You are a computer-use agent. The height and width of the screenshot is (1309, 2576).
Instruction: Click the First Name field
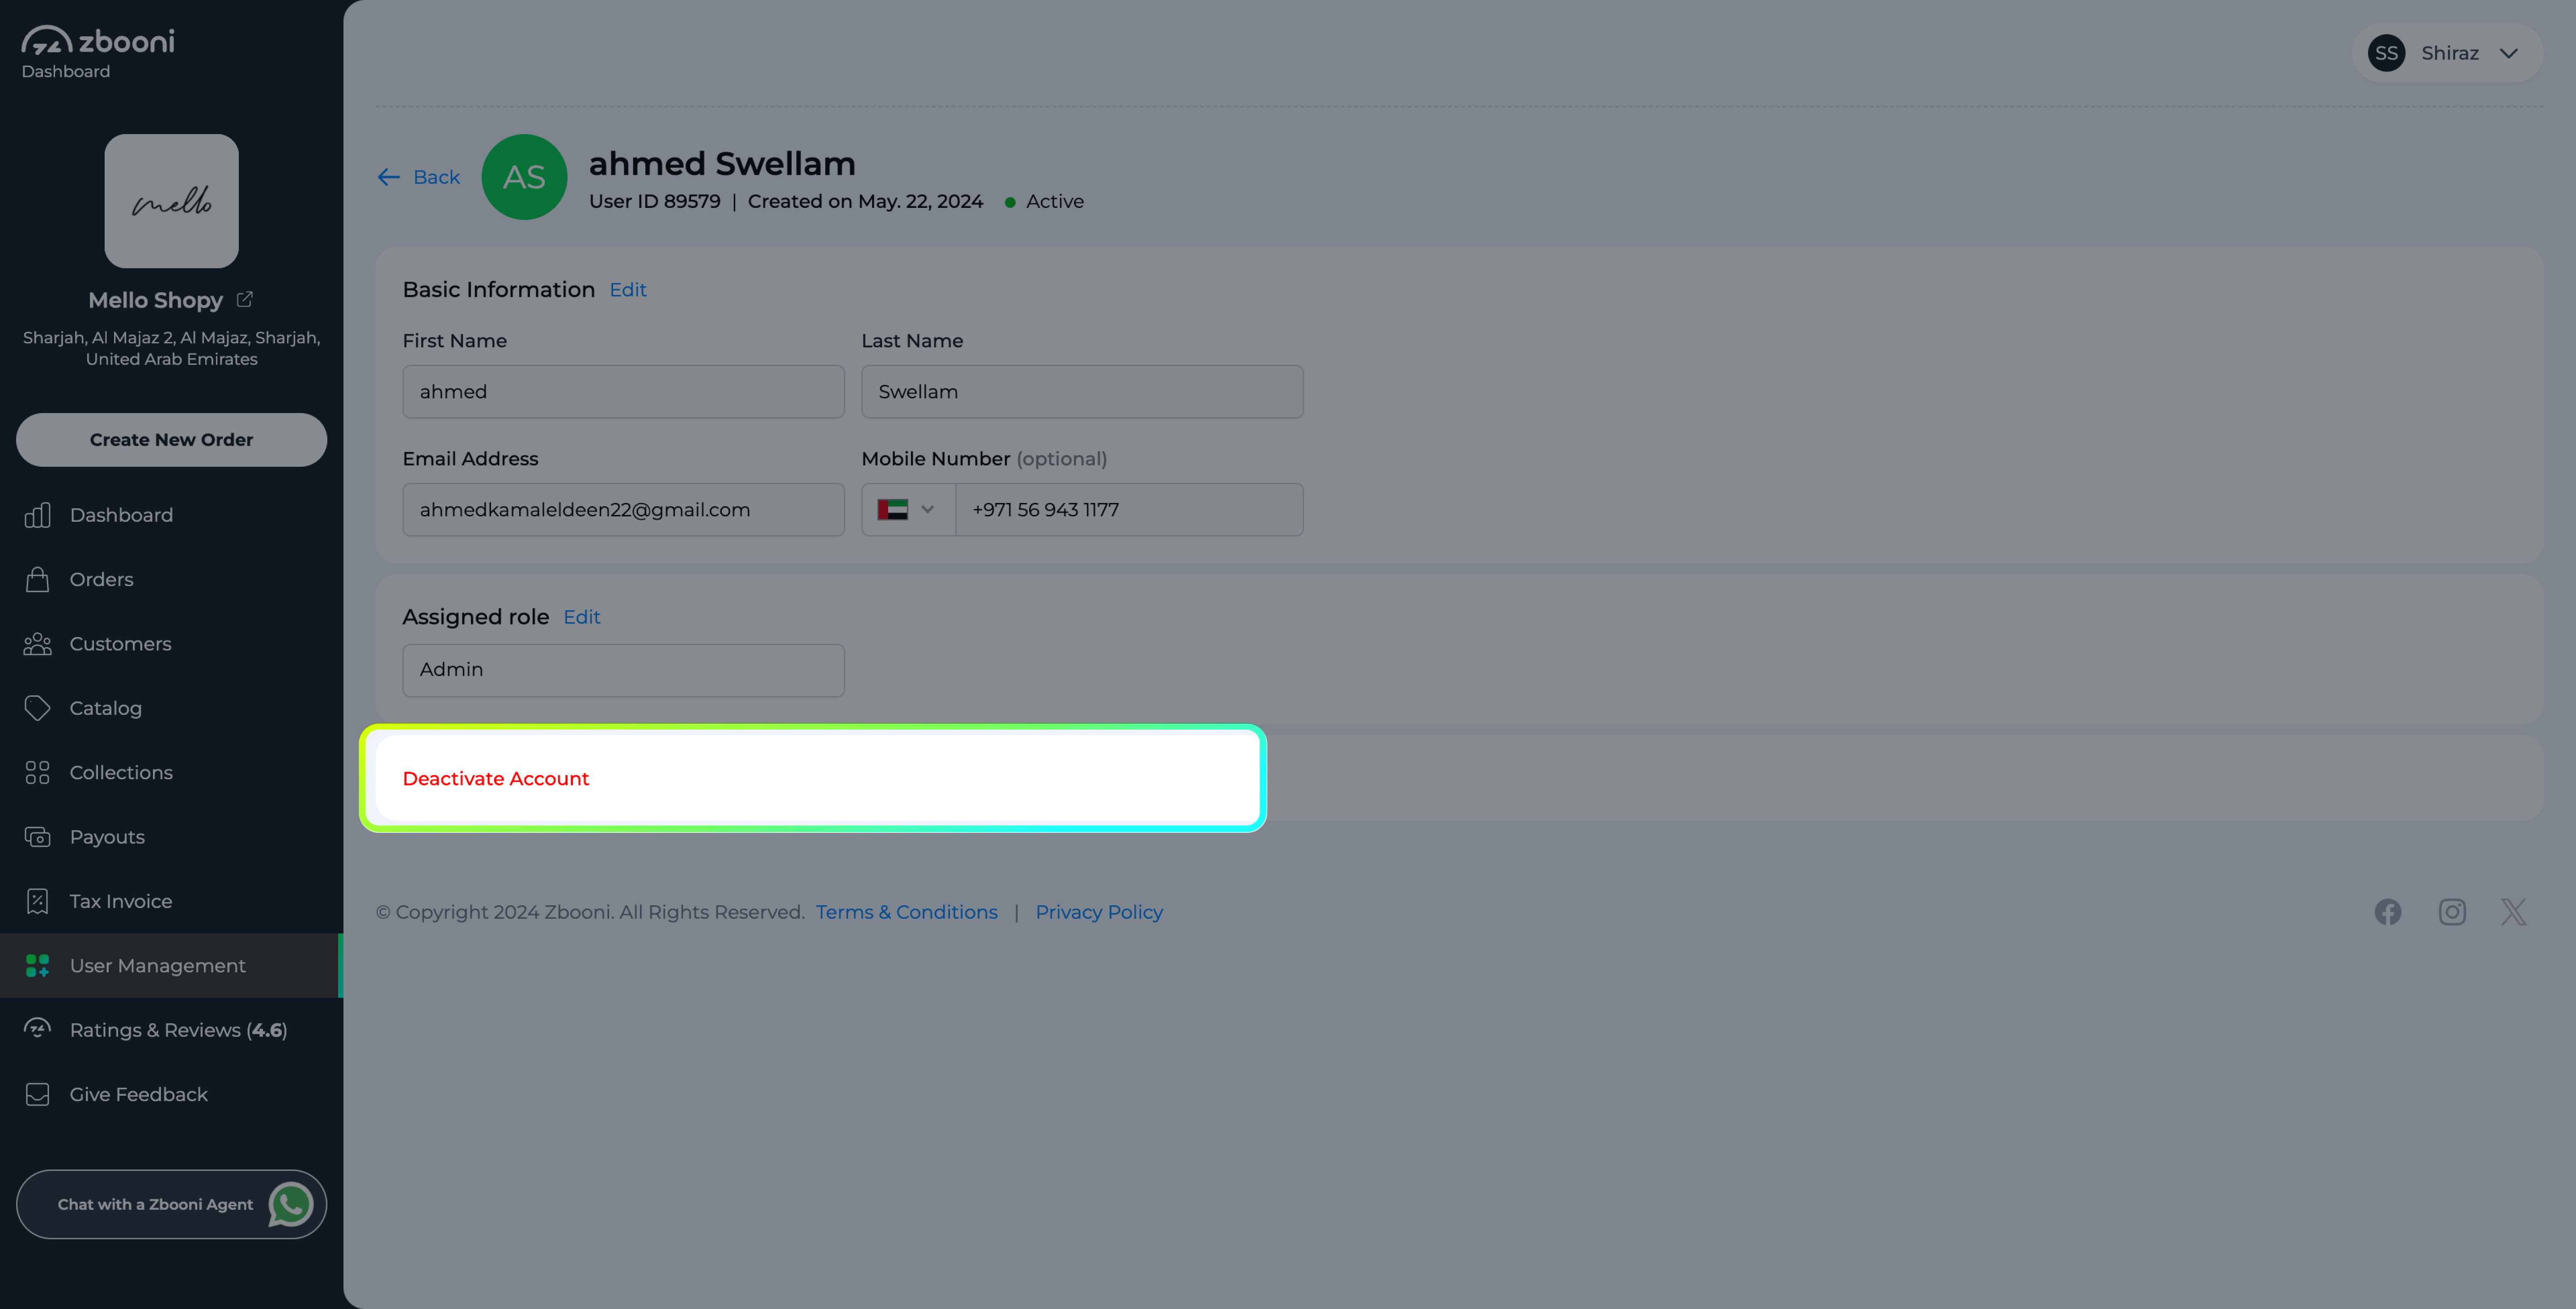[623, 391]
